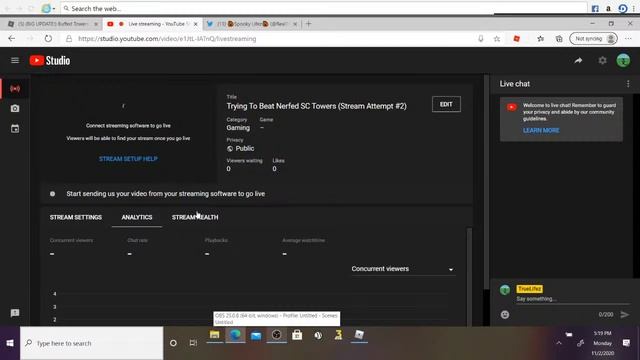Click the lock icon in the address bar
Screen dimensions: 640x360
pos(69,39)
